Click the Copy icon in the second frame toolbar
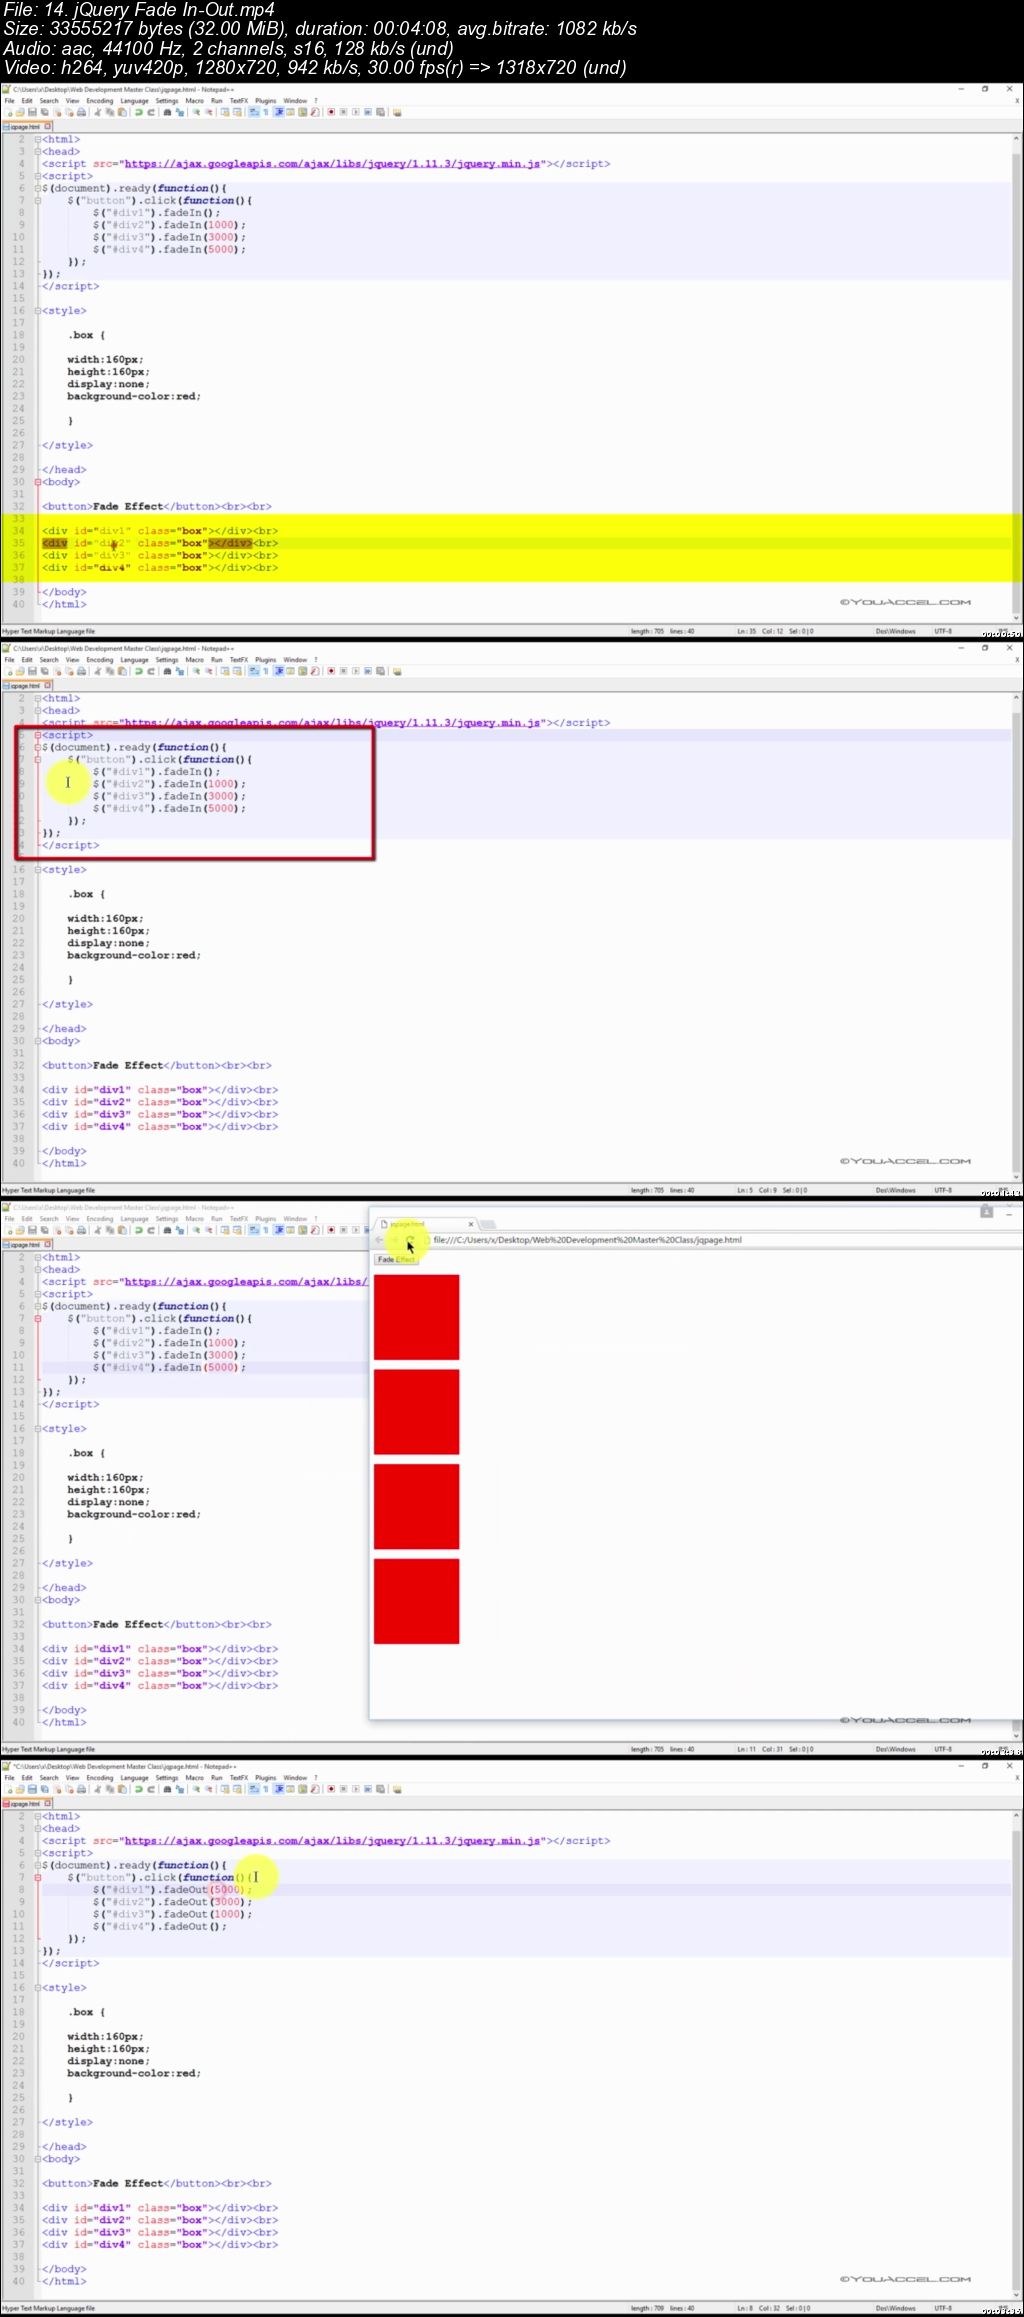Viewport: 1024px width, 2317px height. point(110,671)
